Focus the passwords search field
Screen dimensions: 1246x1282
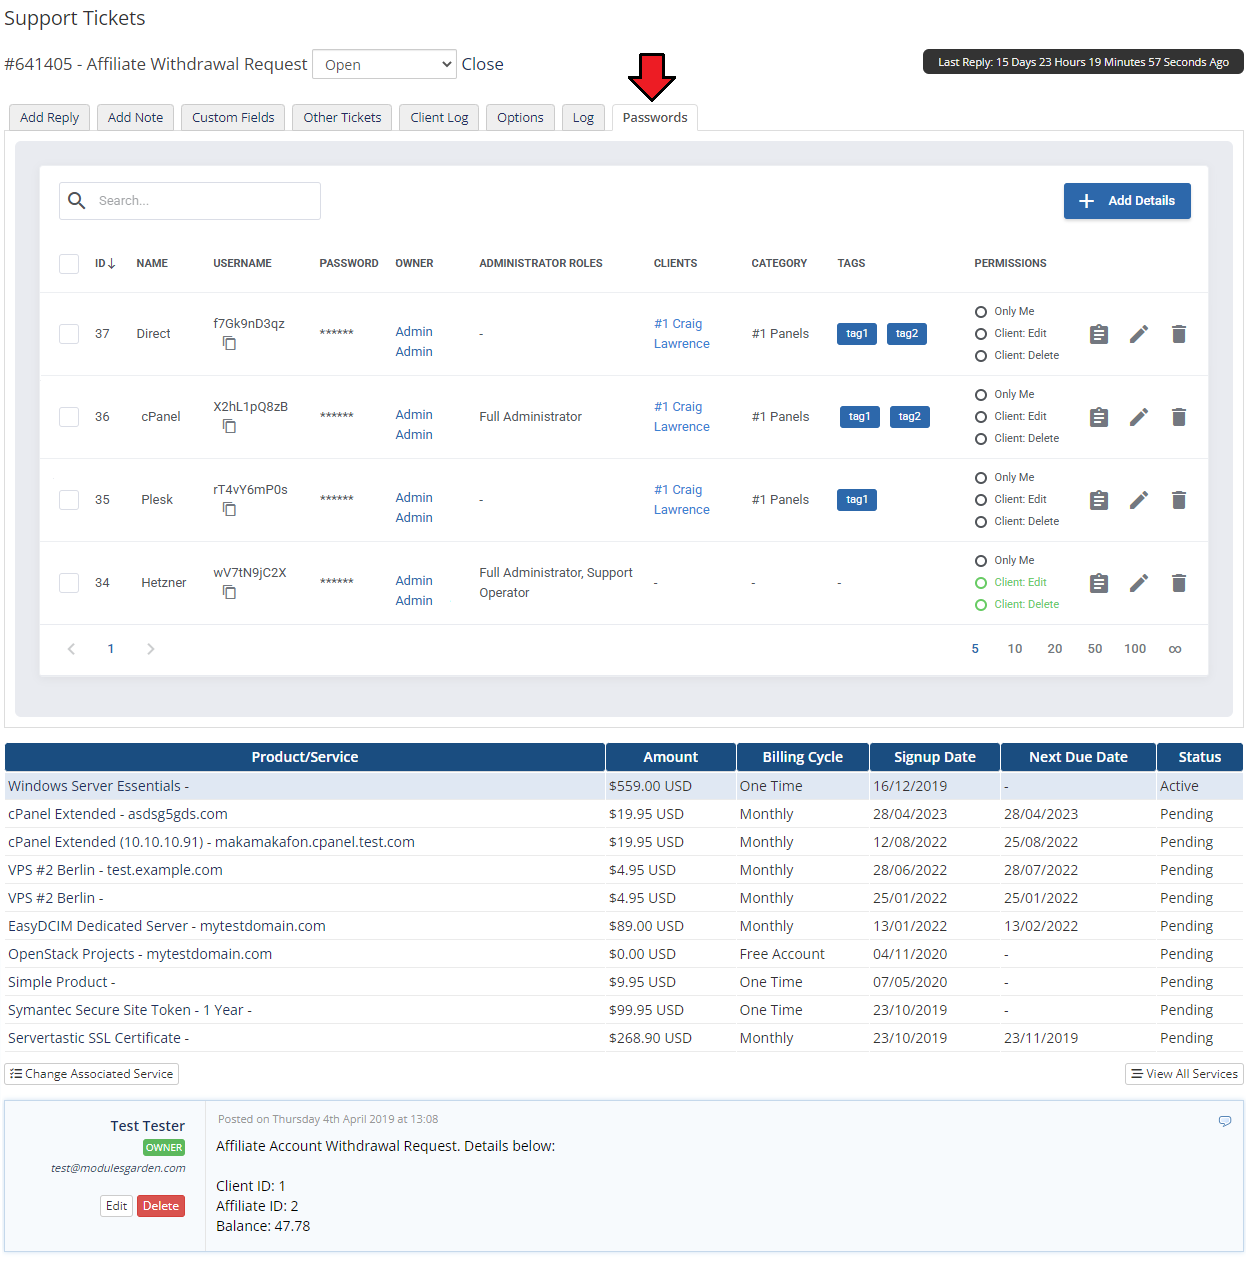(190, 201)
